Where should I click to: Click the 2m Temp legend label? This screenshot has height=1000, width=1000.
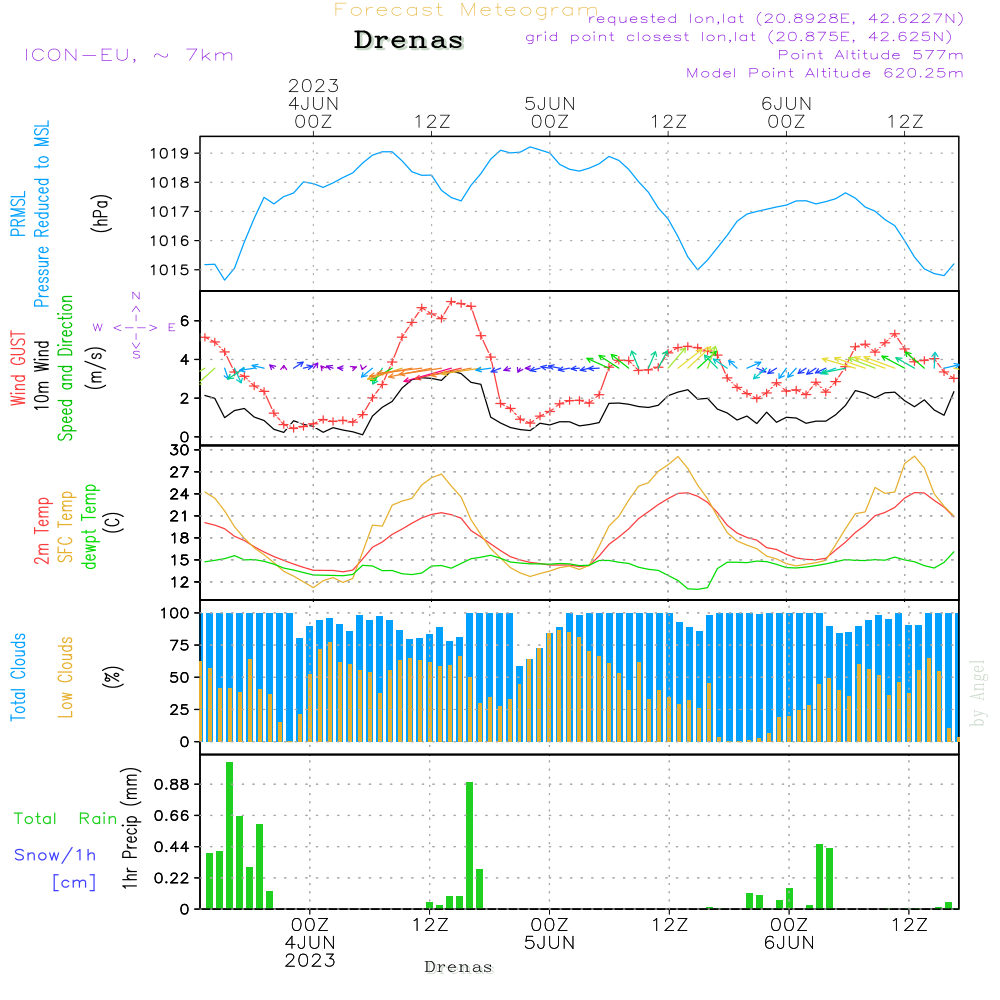coord(42,528)
